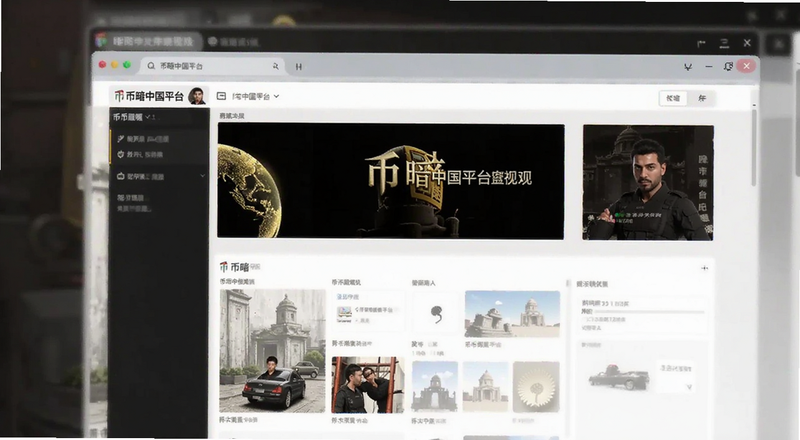Click the 币暗中国平台 logo in the header
The image size is (800, 440).
click(149, 96)
